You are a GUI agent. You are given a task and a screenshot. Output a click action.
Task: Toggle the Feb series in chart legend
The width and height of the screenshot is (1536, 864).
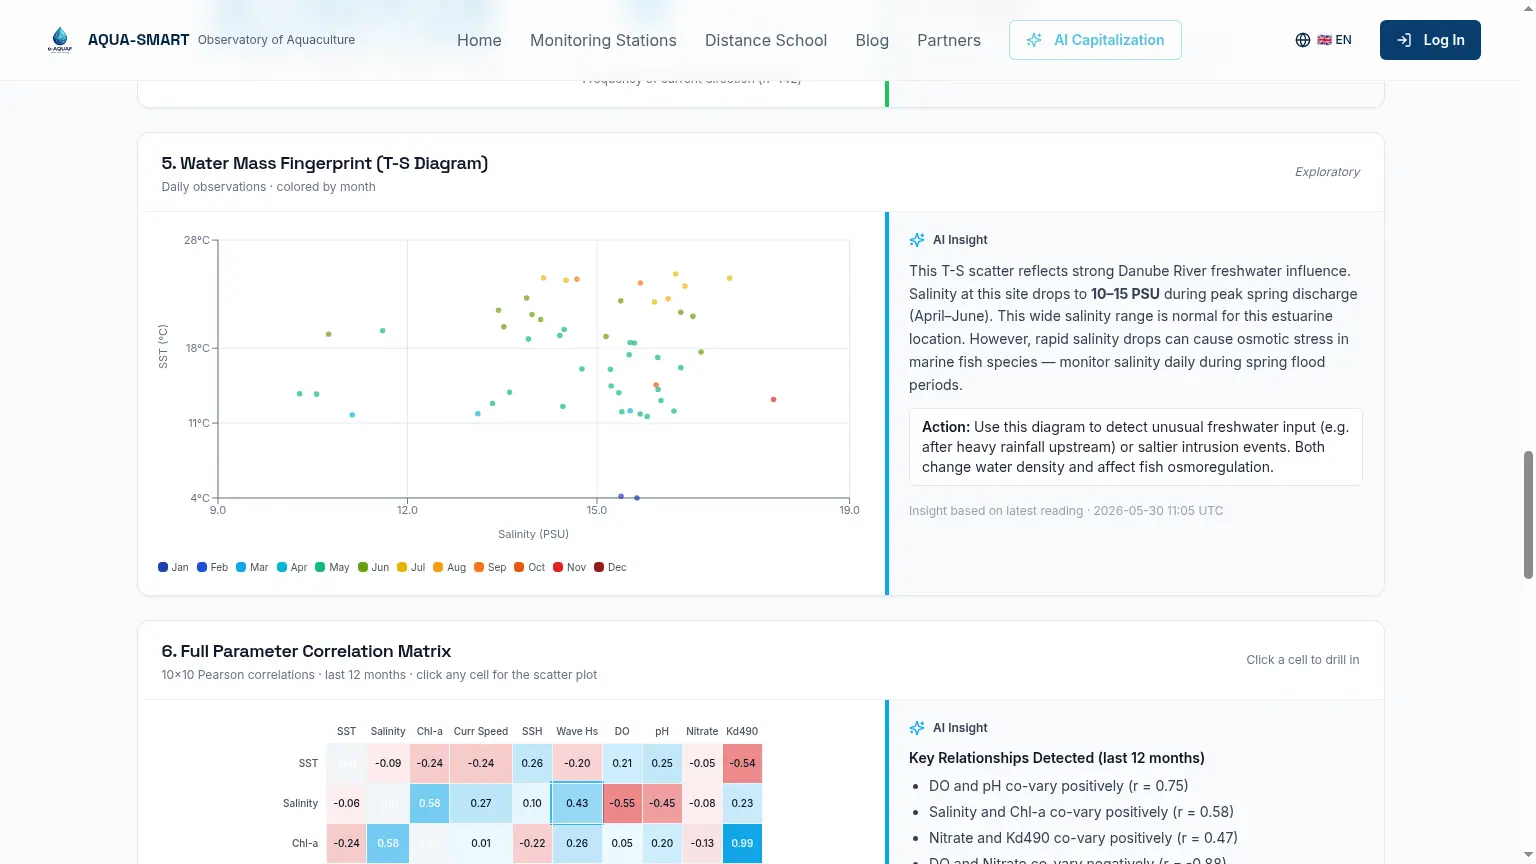(212, 567)
